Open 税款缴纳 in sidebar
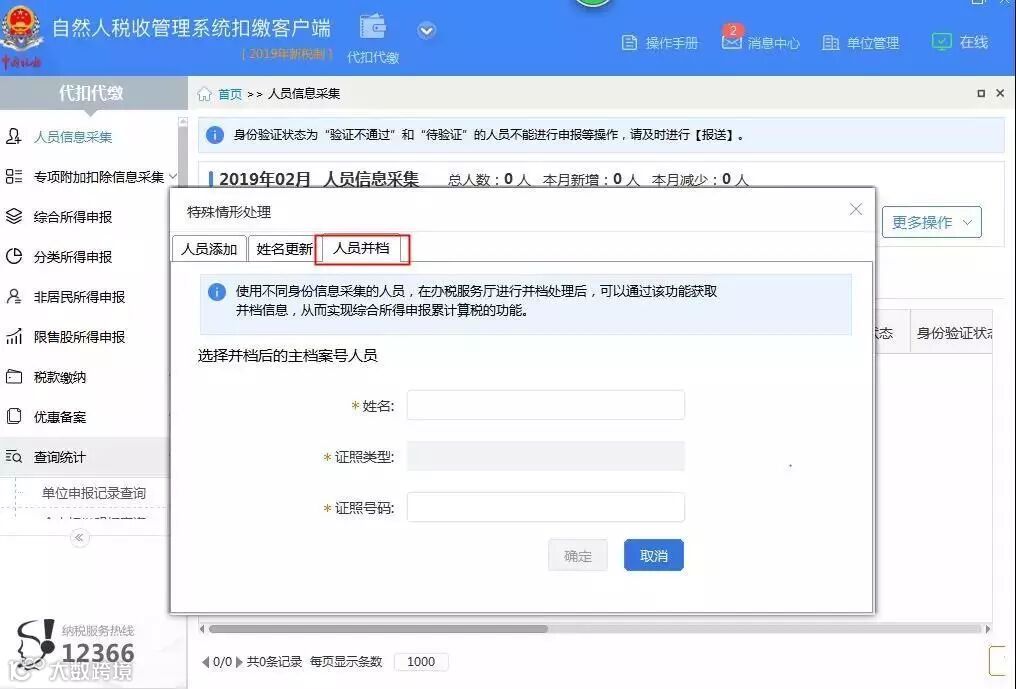The height and width of the screenshot is (689, 1016). [x=60, y=377]
